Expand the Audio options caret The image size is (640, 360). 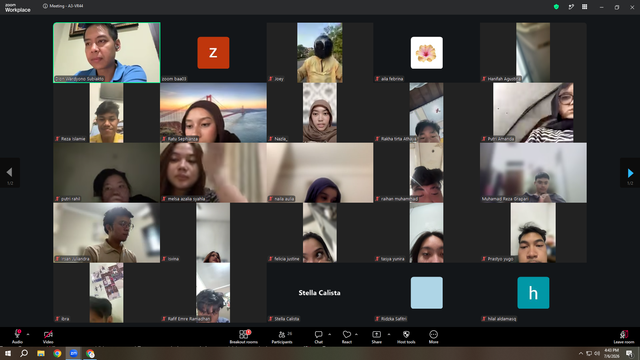[28, 334]
